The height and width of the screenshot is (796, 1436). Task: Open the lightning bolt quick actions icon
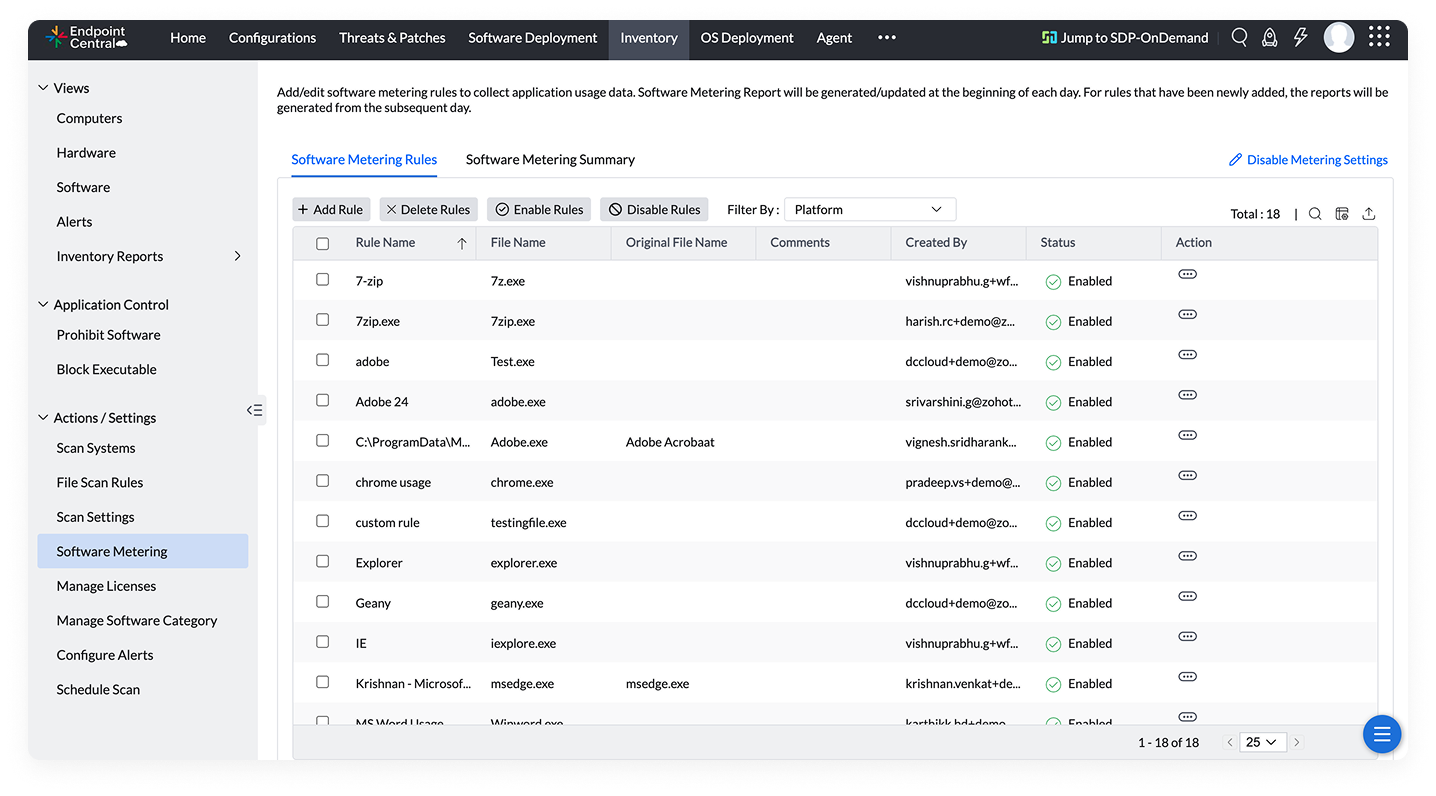[1300, 38]
